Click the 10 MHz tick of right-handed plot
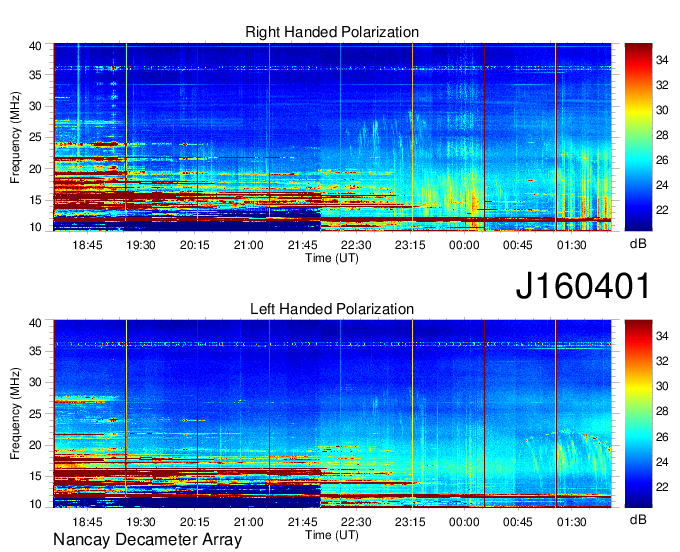 pos(35,227)
